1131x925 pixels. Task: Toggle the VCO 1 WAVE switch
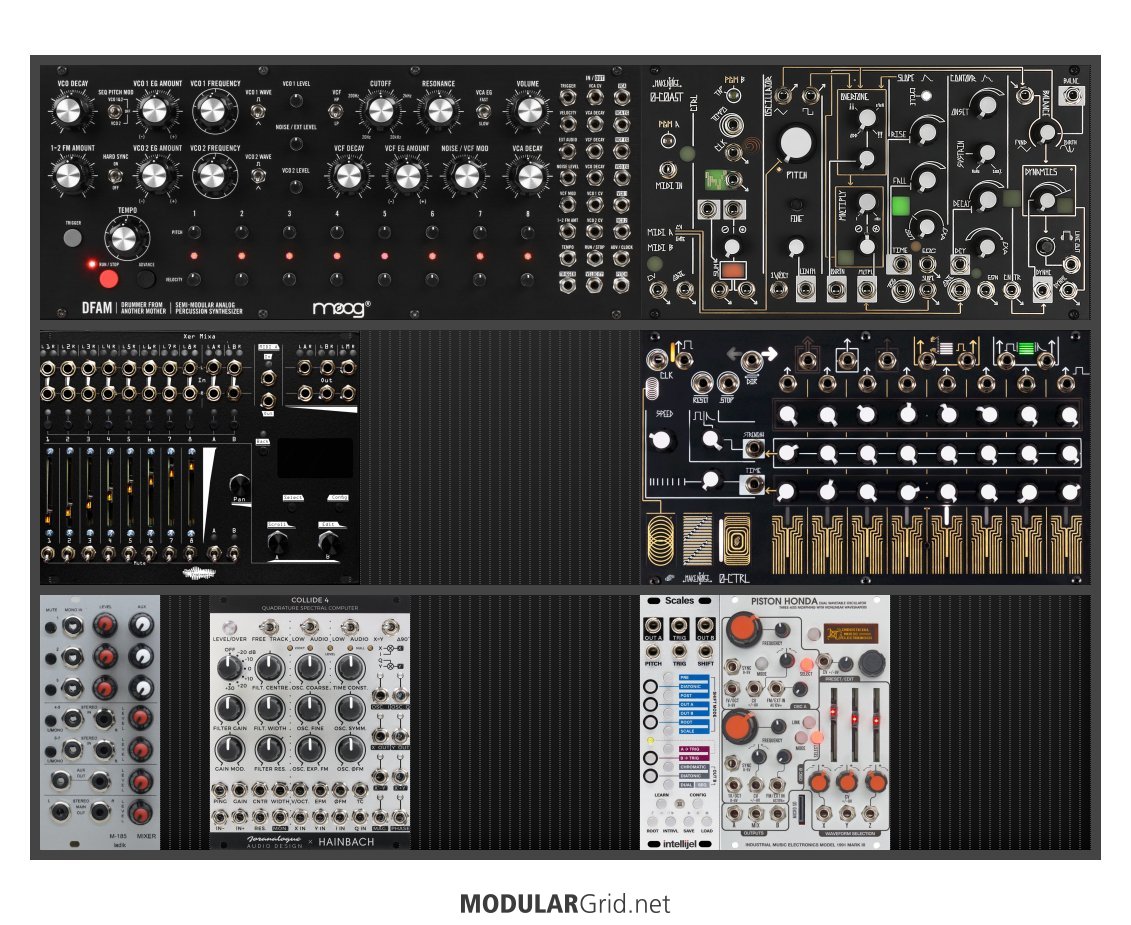click(x=256, y=112)
